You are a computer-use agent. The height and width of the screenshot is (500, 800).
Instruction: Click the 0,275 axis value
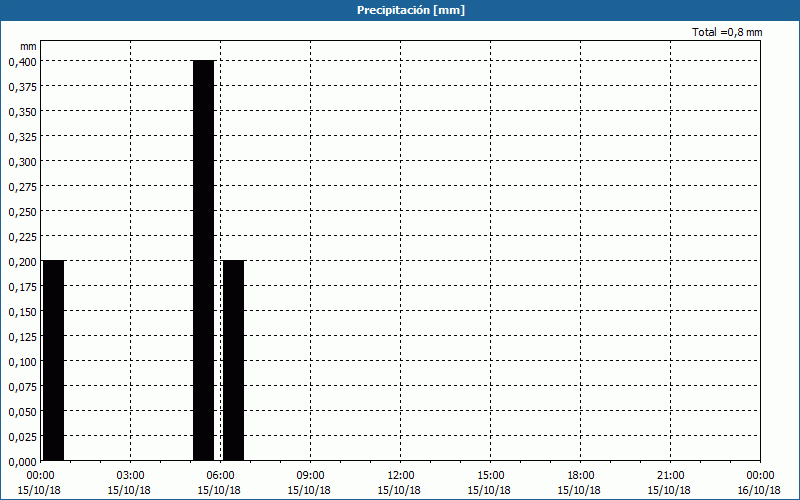tap(23, 187)
